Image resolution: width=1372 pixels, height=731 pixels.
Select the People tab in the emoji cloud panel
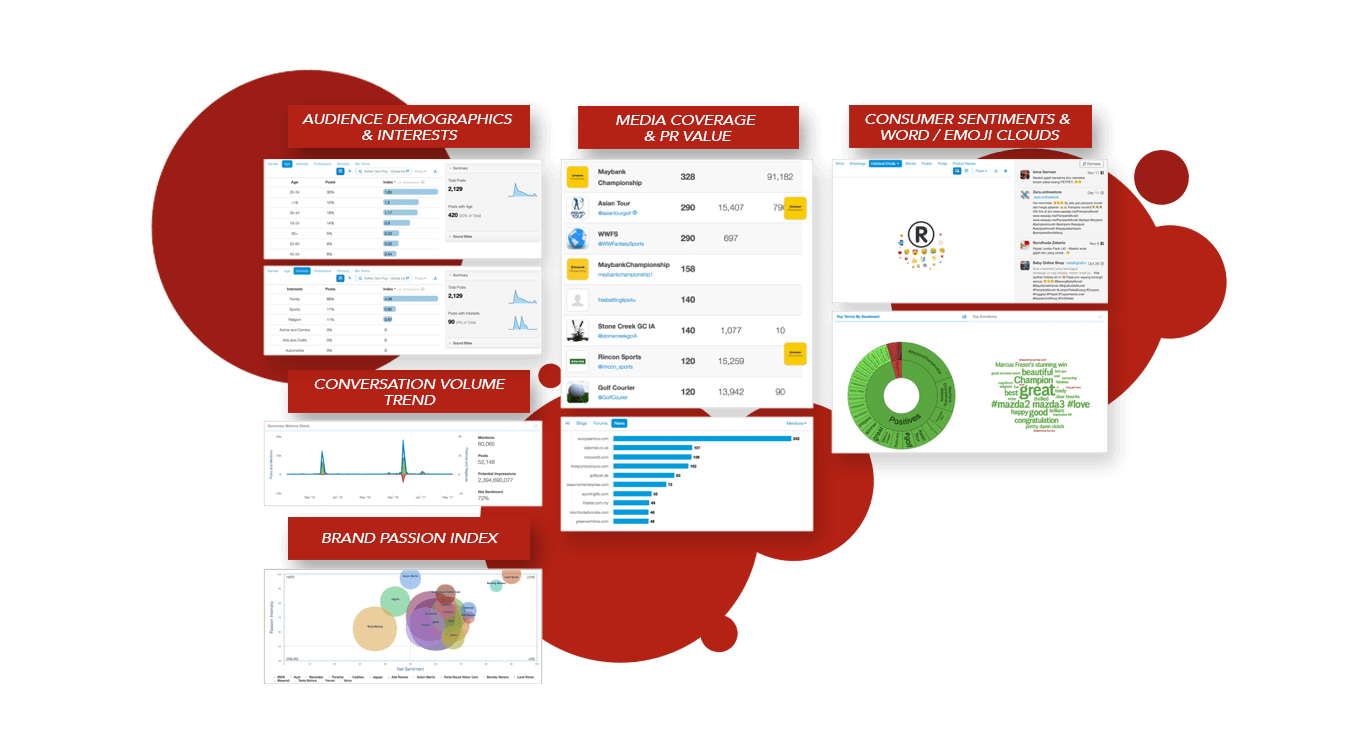click(x=926, y=163)
